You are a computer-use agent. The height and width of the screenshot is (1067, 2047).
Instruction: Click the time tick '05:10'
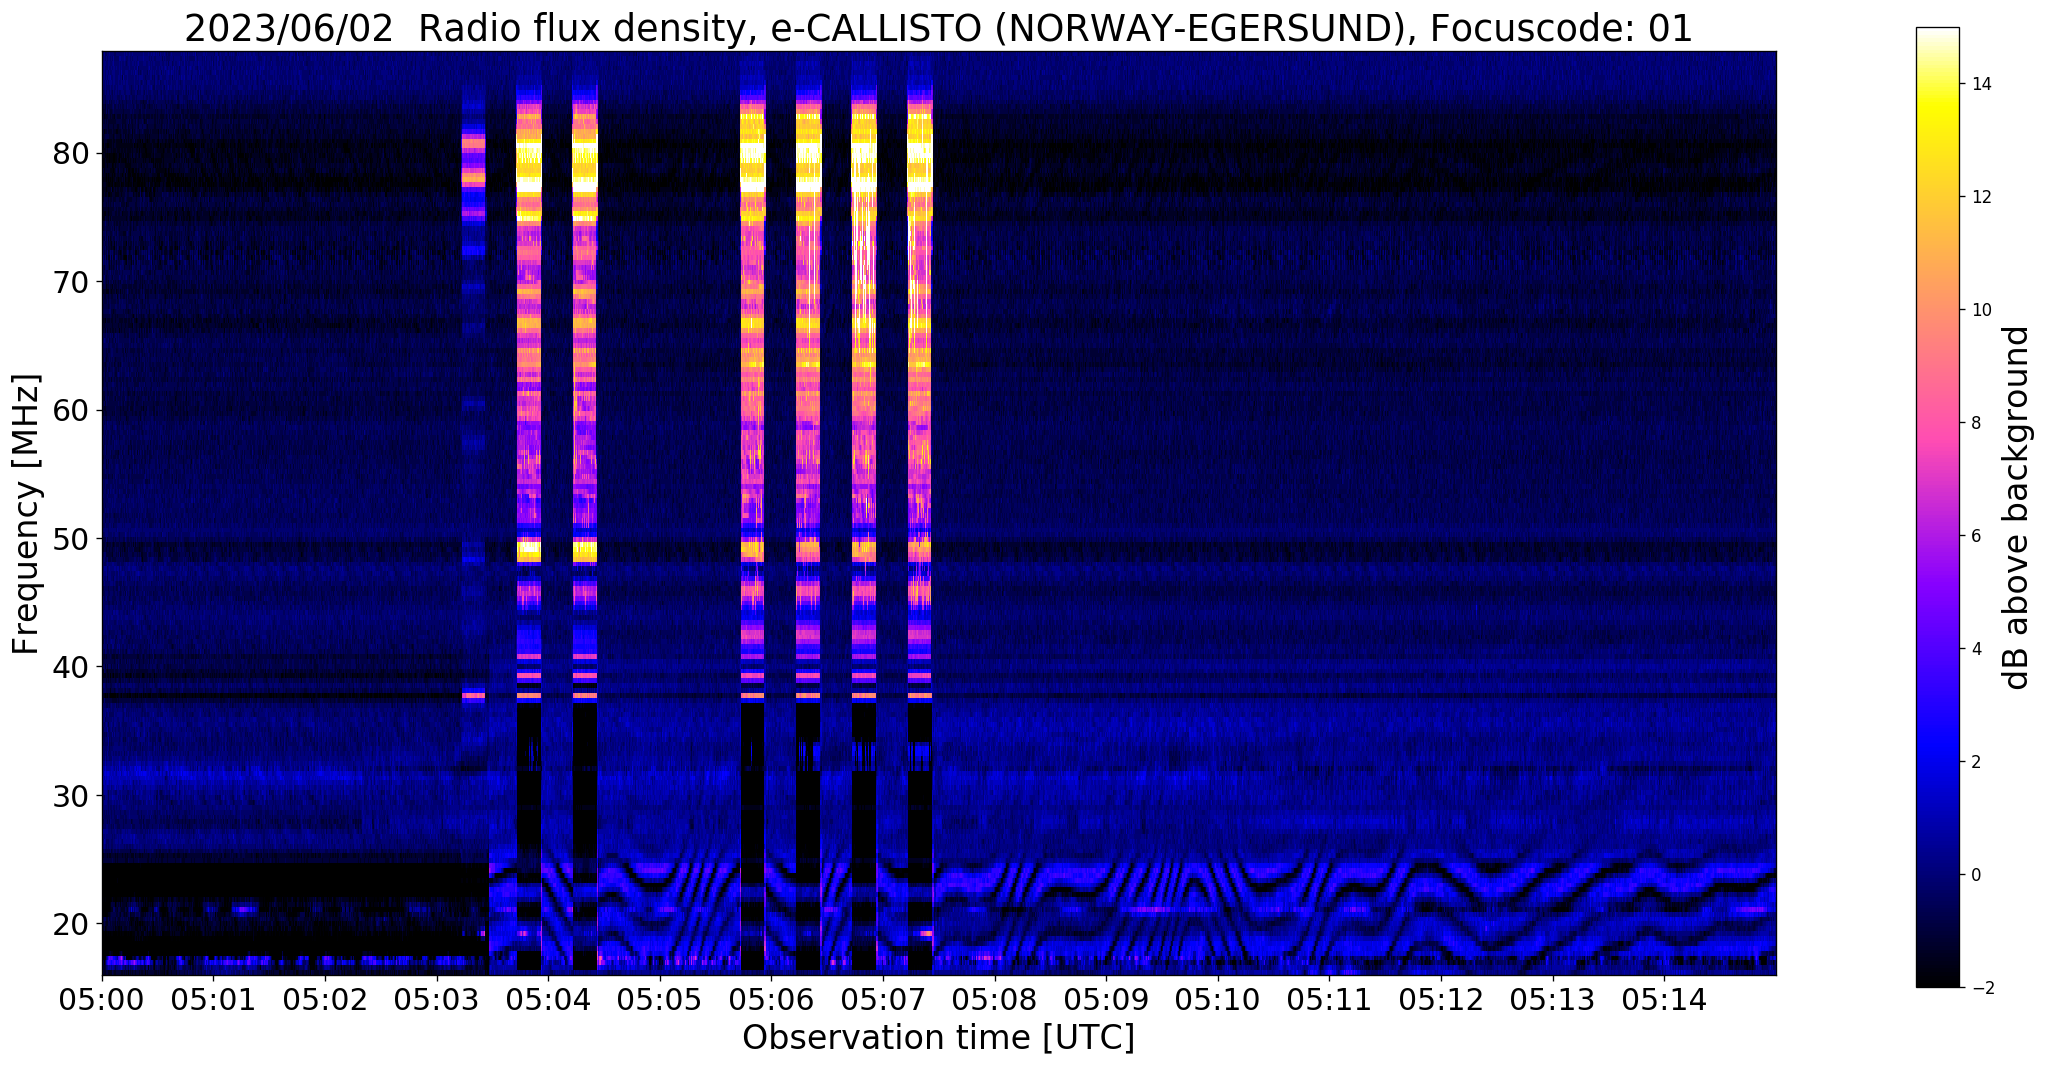1218,998
